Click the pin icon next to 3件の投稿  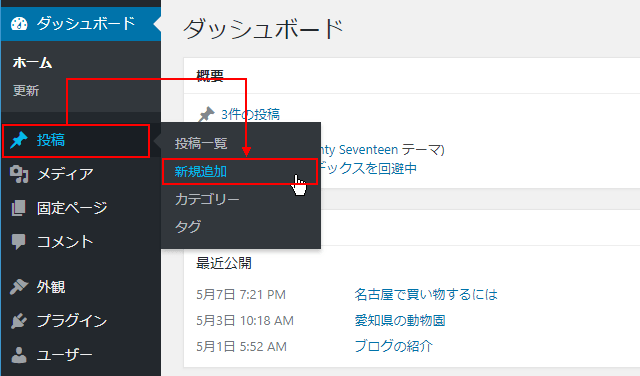click(x=207, y=114)
